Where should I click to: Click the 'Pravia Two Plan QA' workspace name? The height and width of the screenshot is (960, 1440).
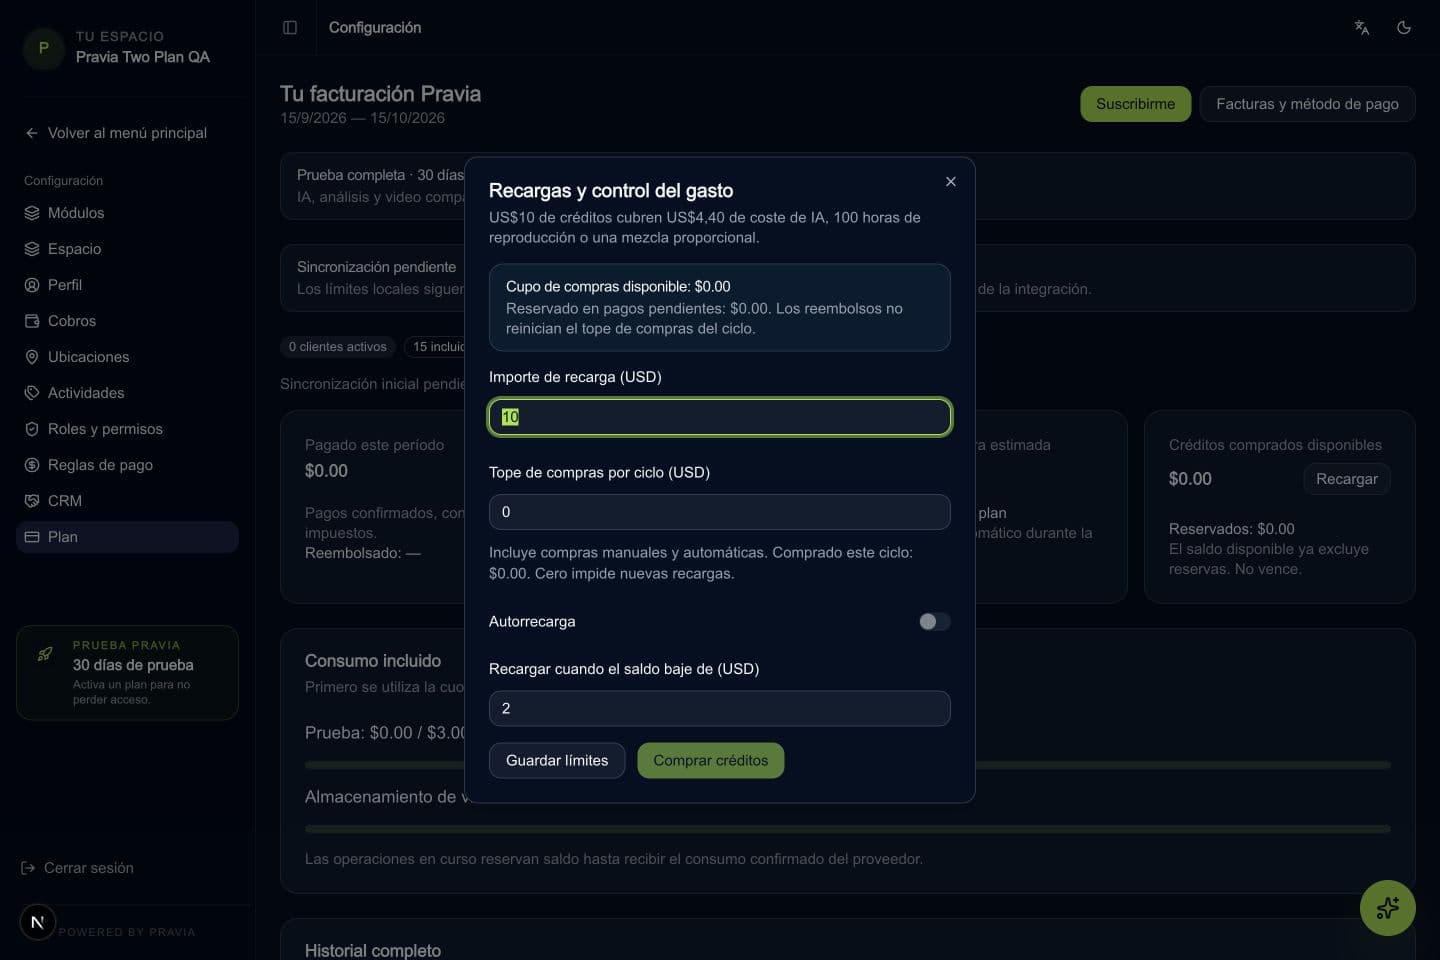pos(143,57)
